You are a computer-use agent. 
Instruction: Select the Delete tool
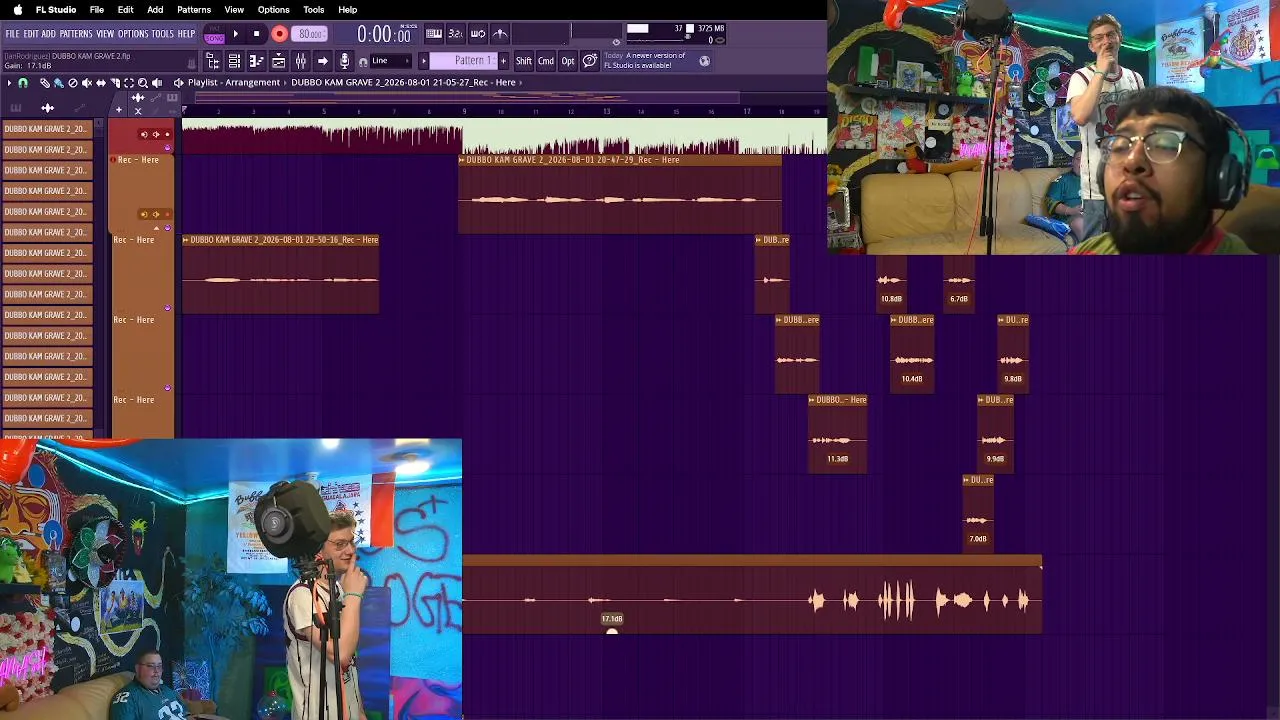click(x=72, y=83)
